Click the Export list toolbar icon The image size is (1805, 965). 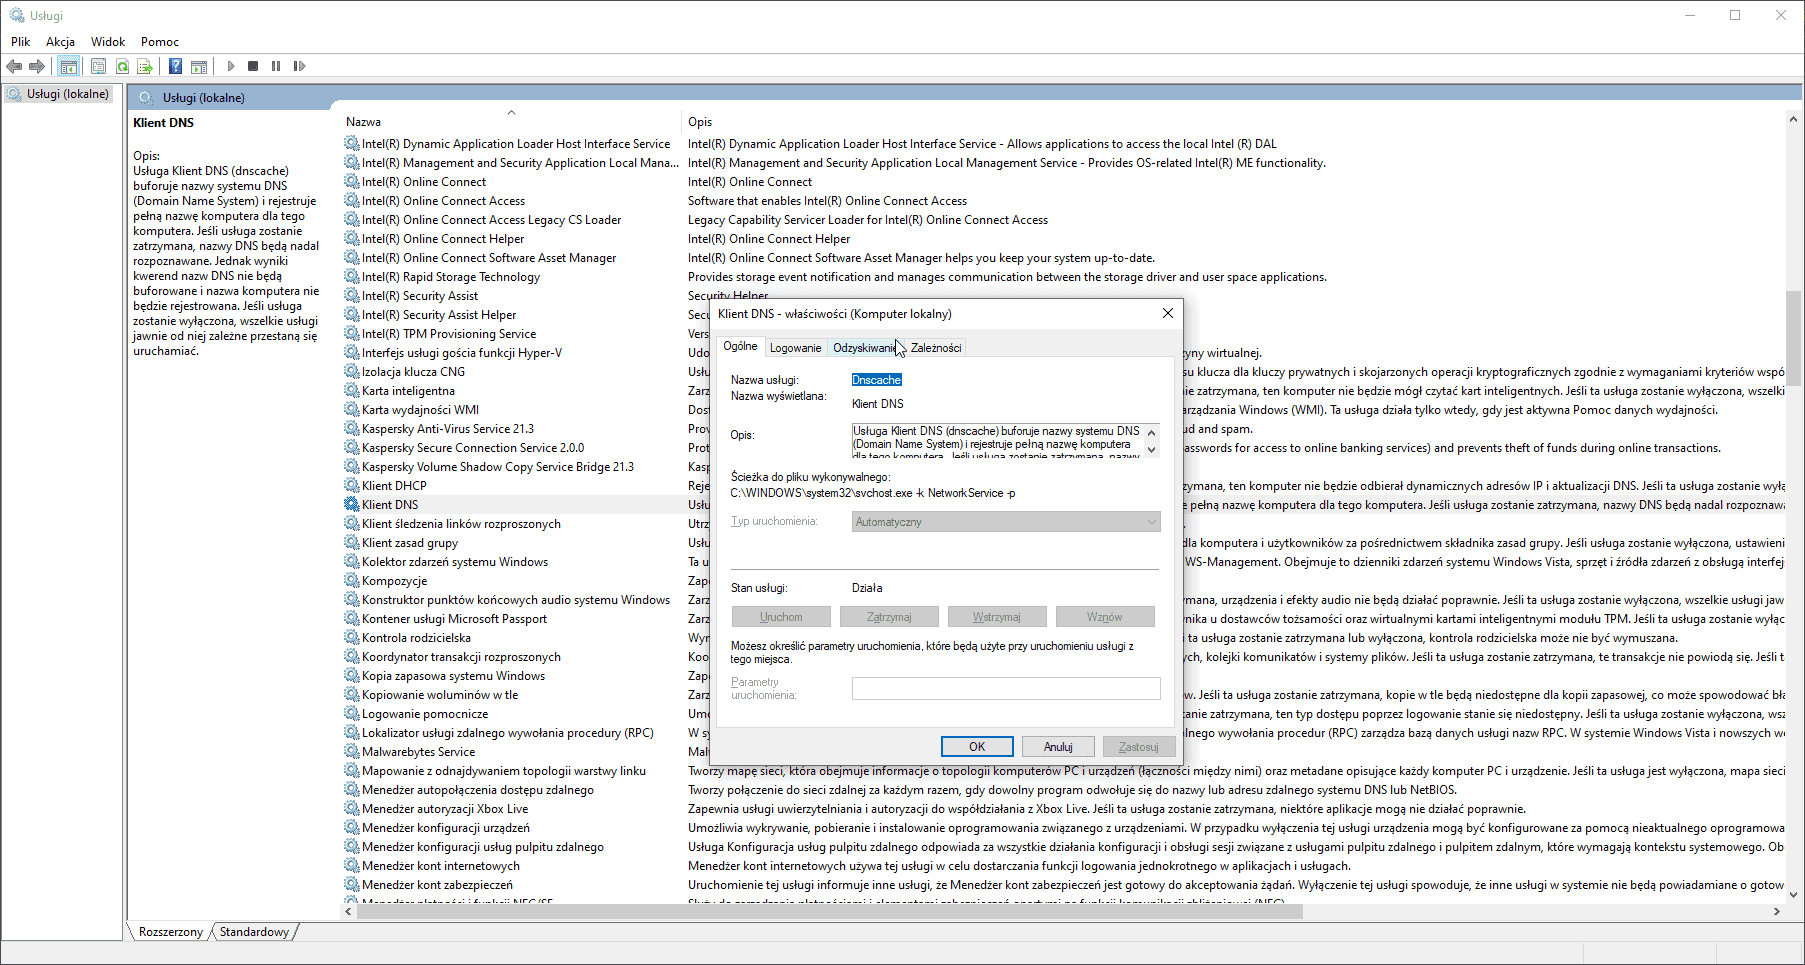tap(145, 66)
